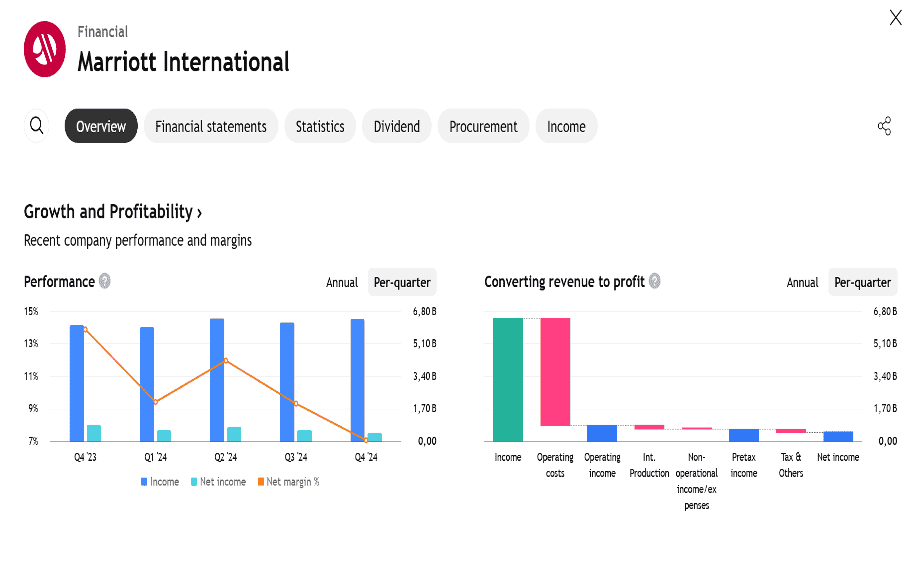Screen dimensions: 916x564
Task: Select Per-quarter for revenue to profit chart
Action: tap(862, 283)
